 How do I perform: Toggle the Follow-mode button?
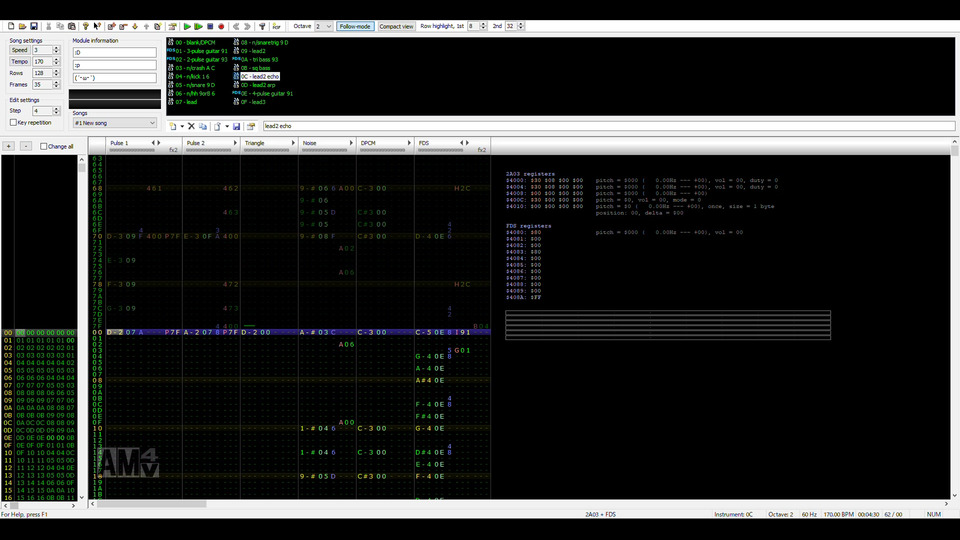[x=355, y=26]
